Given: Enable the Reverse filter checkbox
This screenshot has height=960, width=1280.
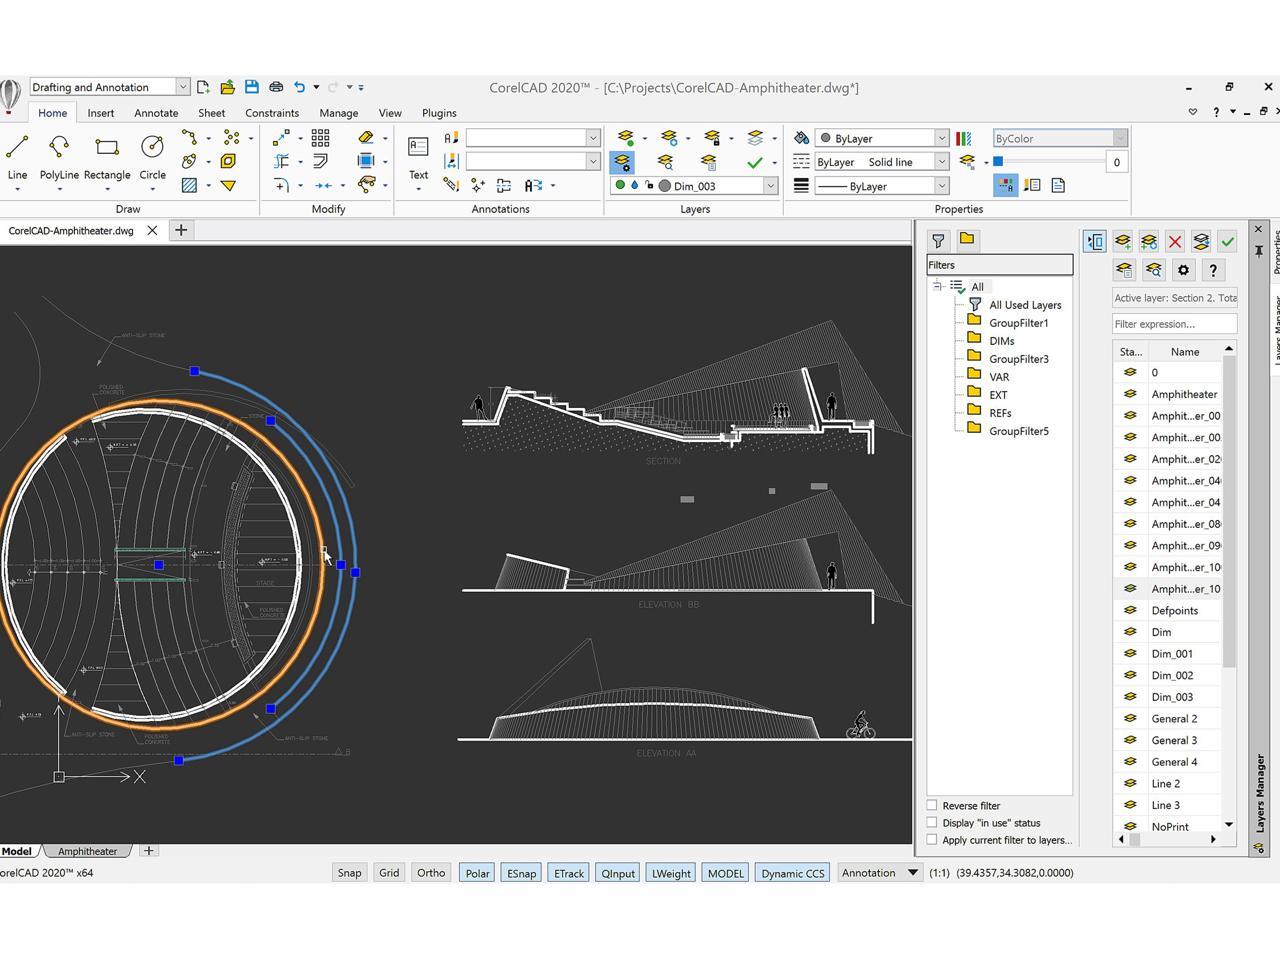Looking at the screenshot, I should point(932,805).
